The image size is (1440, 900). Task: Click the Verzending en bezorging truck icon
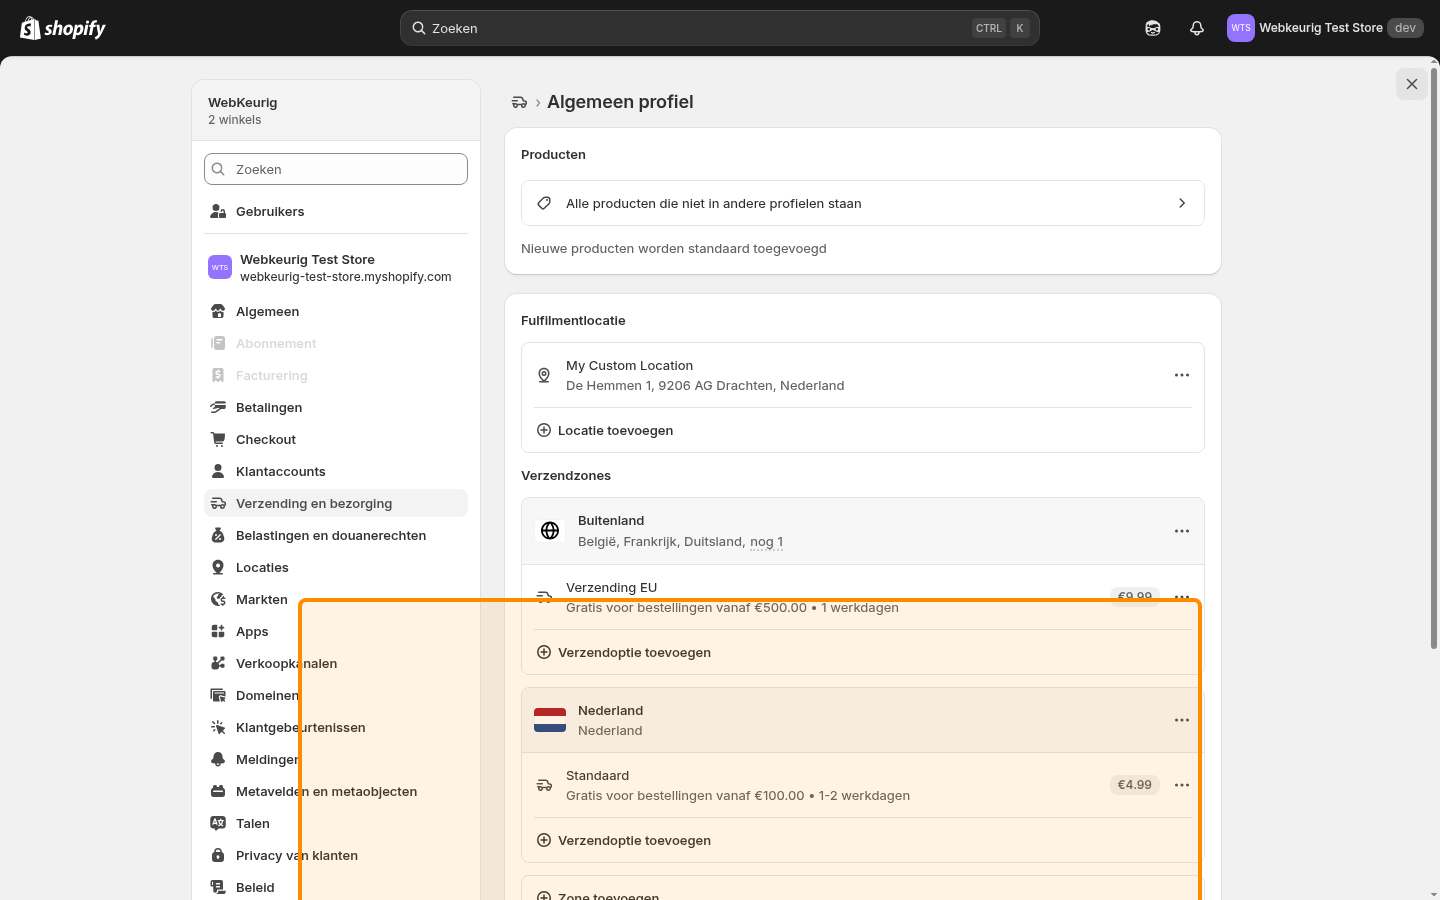coord(218,503)
